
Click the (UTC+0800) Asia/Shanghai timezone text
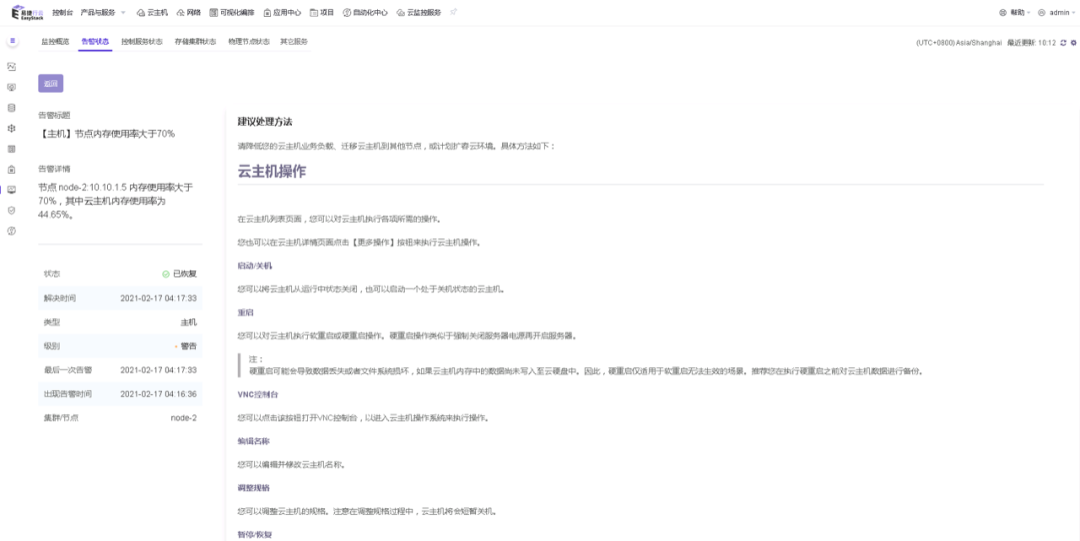point(959,43)
